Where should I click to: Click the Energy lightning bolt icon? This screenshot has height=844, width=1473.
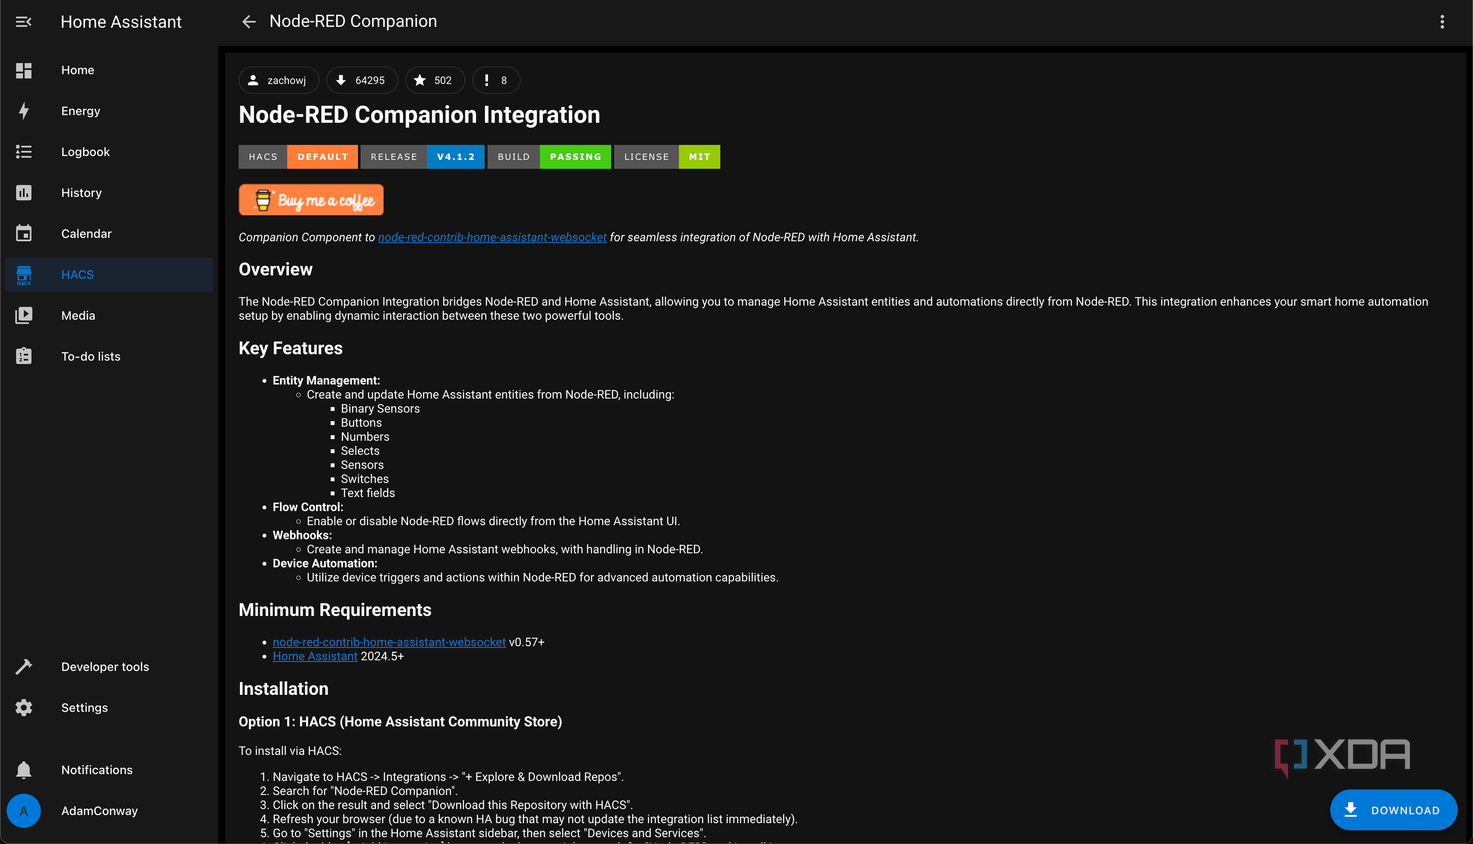click(x=24, y=111)
